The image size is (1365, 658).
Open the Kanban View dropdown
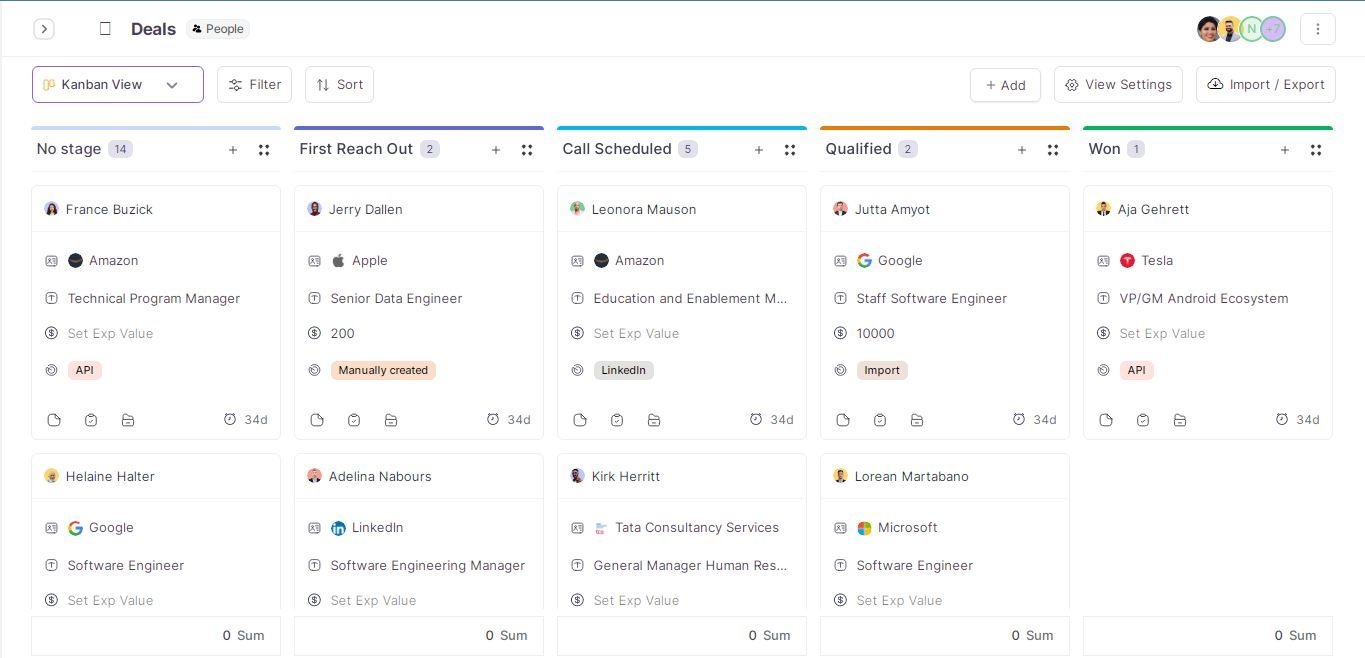point(117,84)
